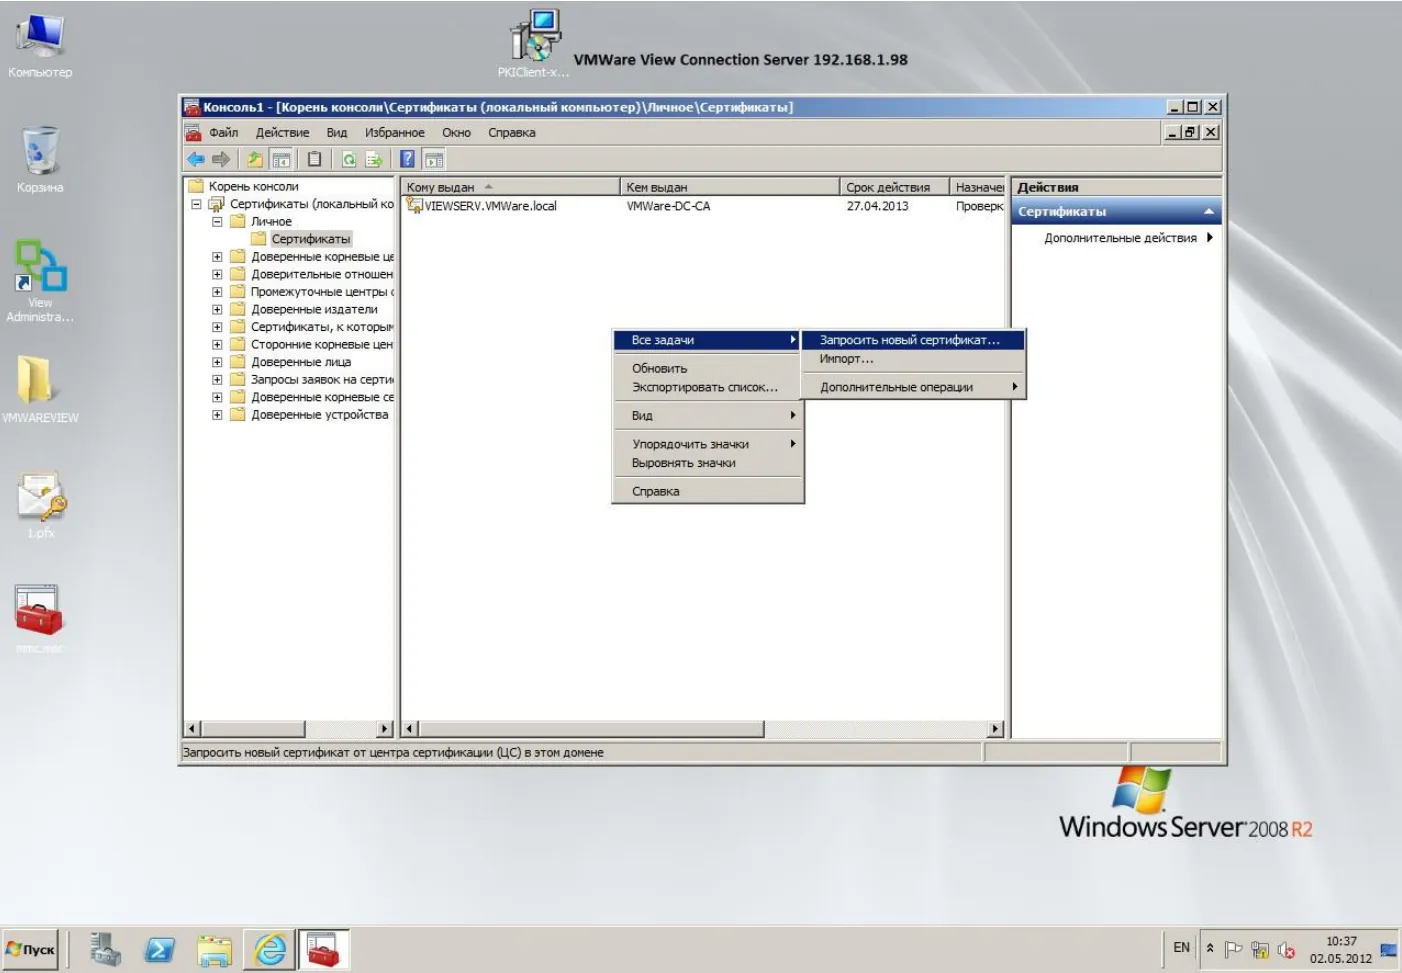The width and height of the screenshot is (1402, 973).
Task: Select the VMWAREVIEW folder on the desktop
Action: coord(40,389)
